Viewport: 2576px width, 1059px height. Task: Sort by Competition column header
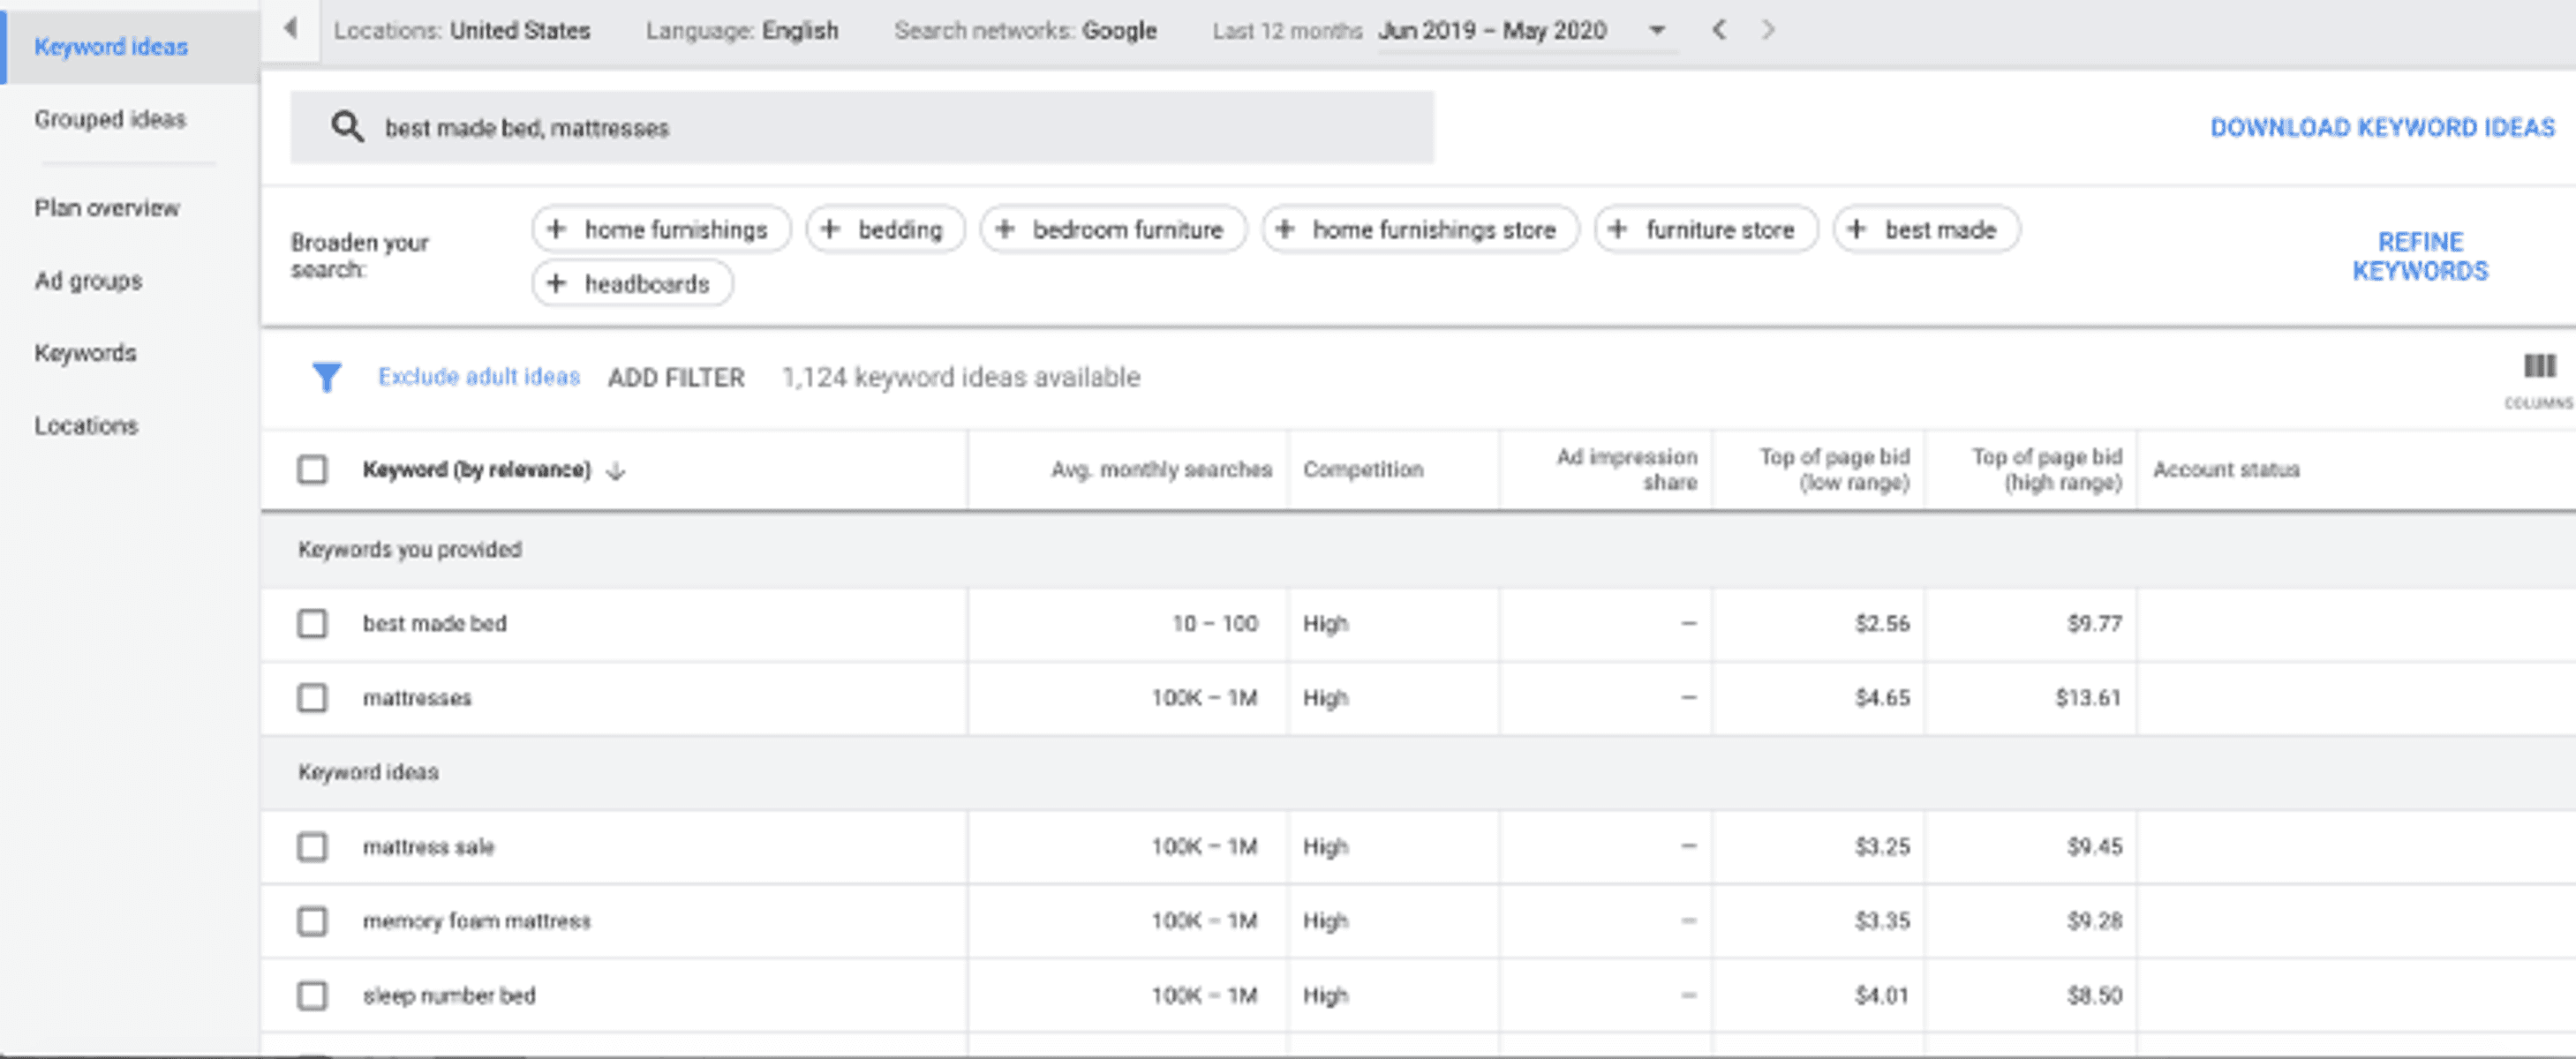tap(1363, 469)
